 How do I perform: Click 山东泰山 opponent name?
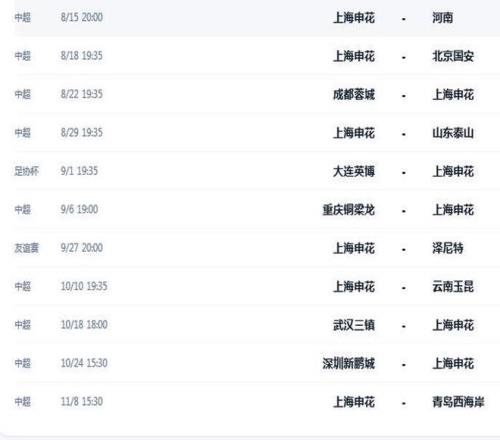pyautogui.click(x=453, y=133)
